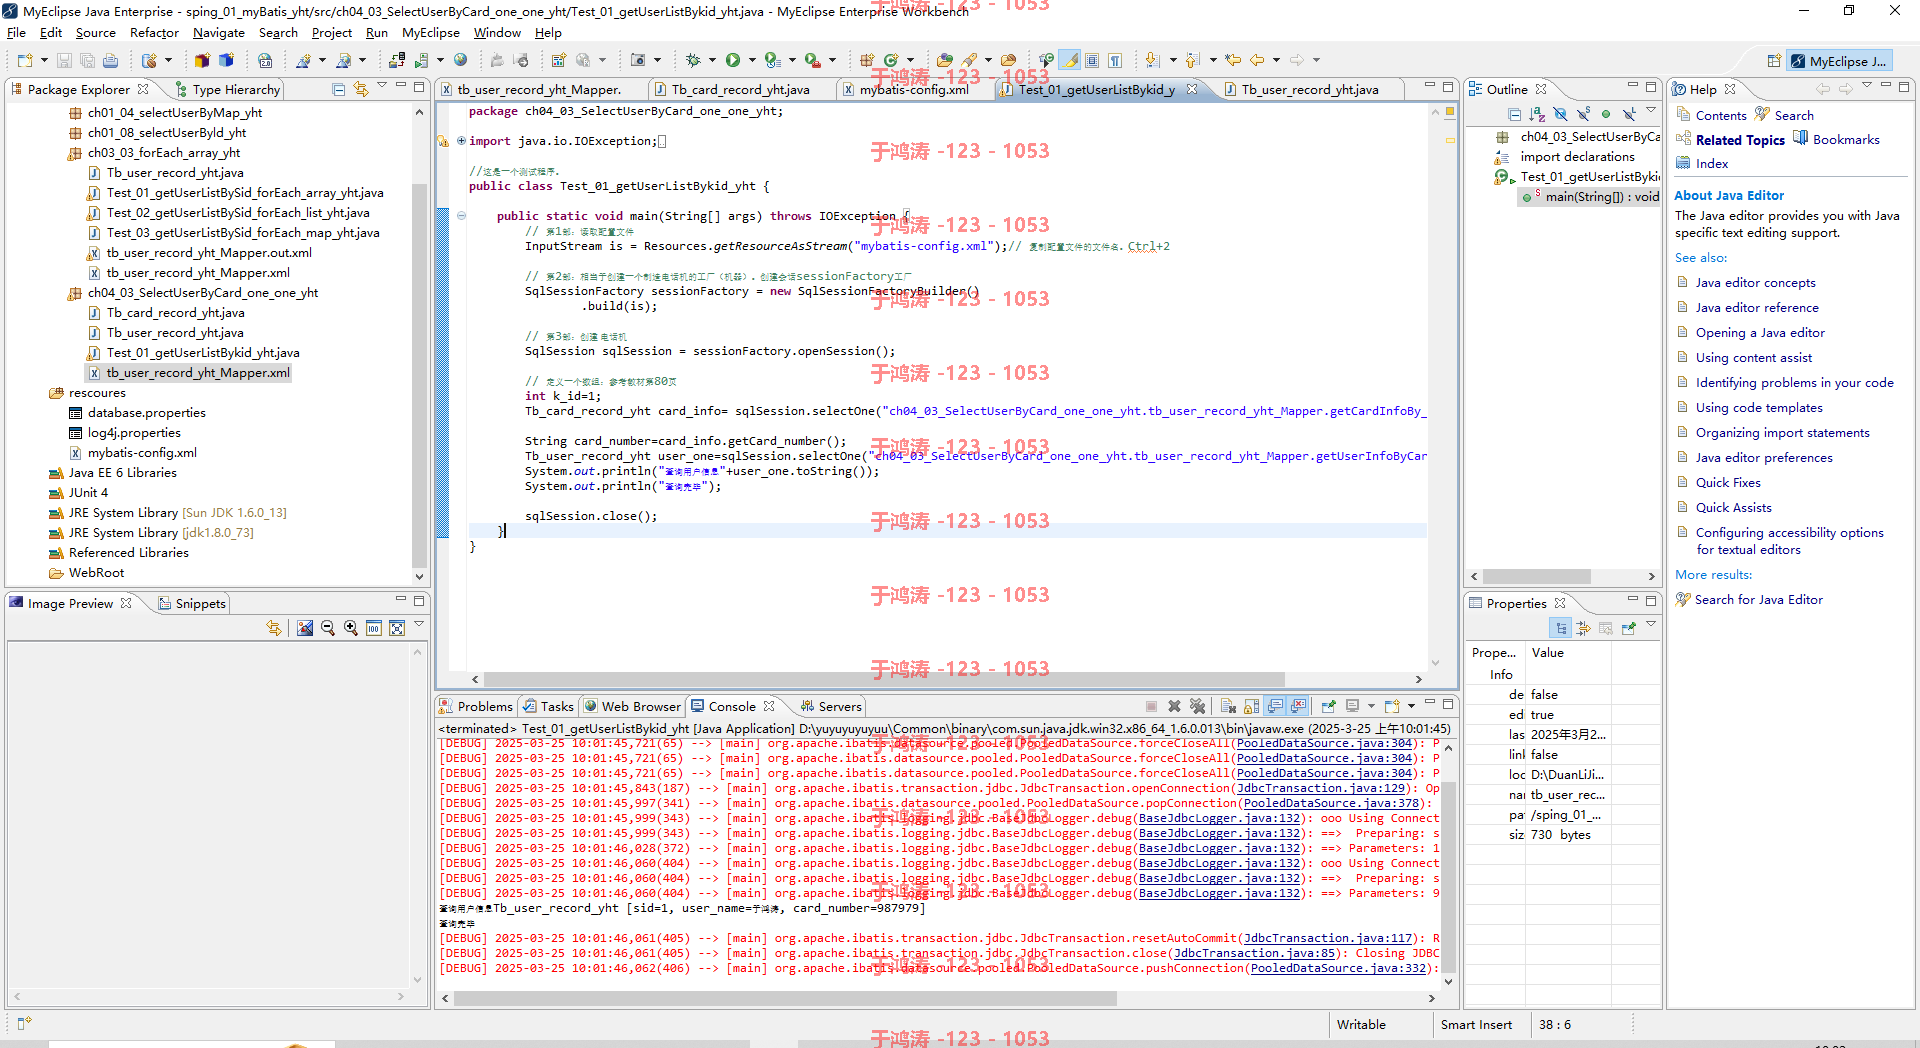Click the Debug bug icon in toolbar

tap(693, 60)
